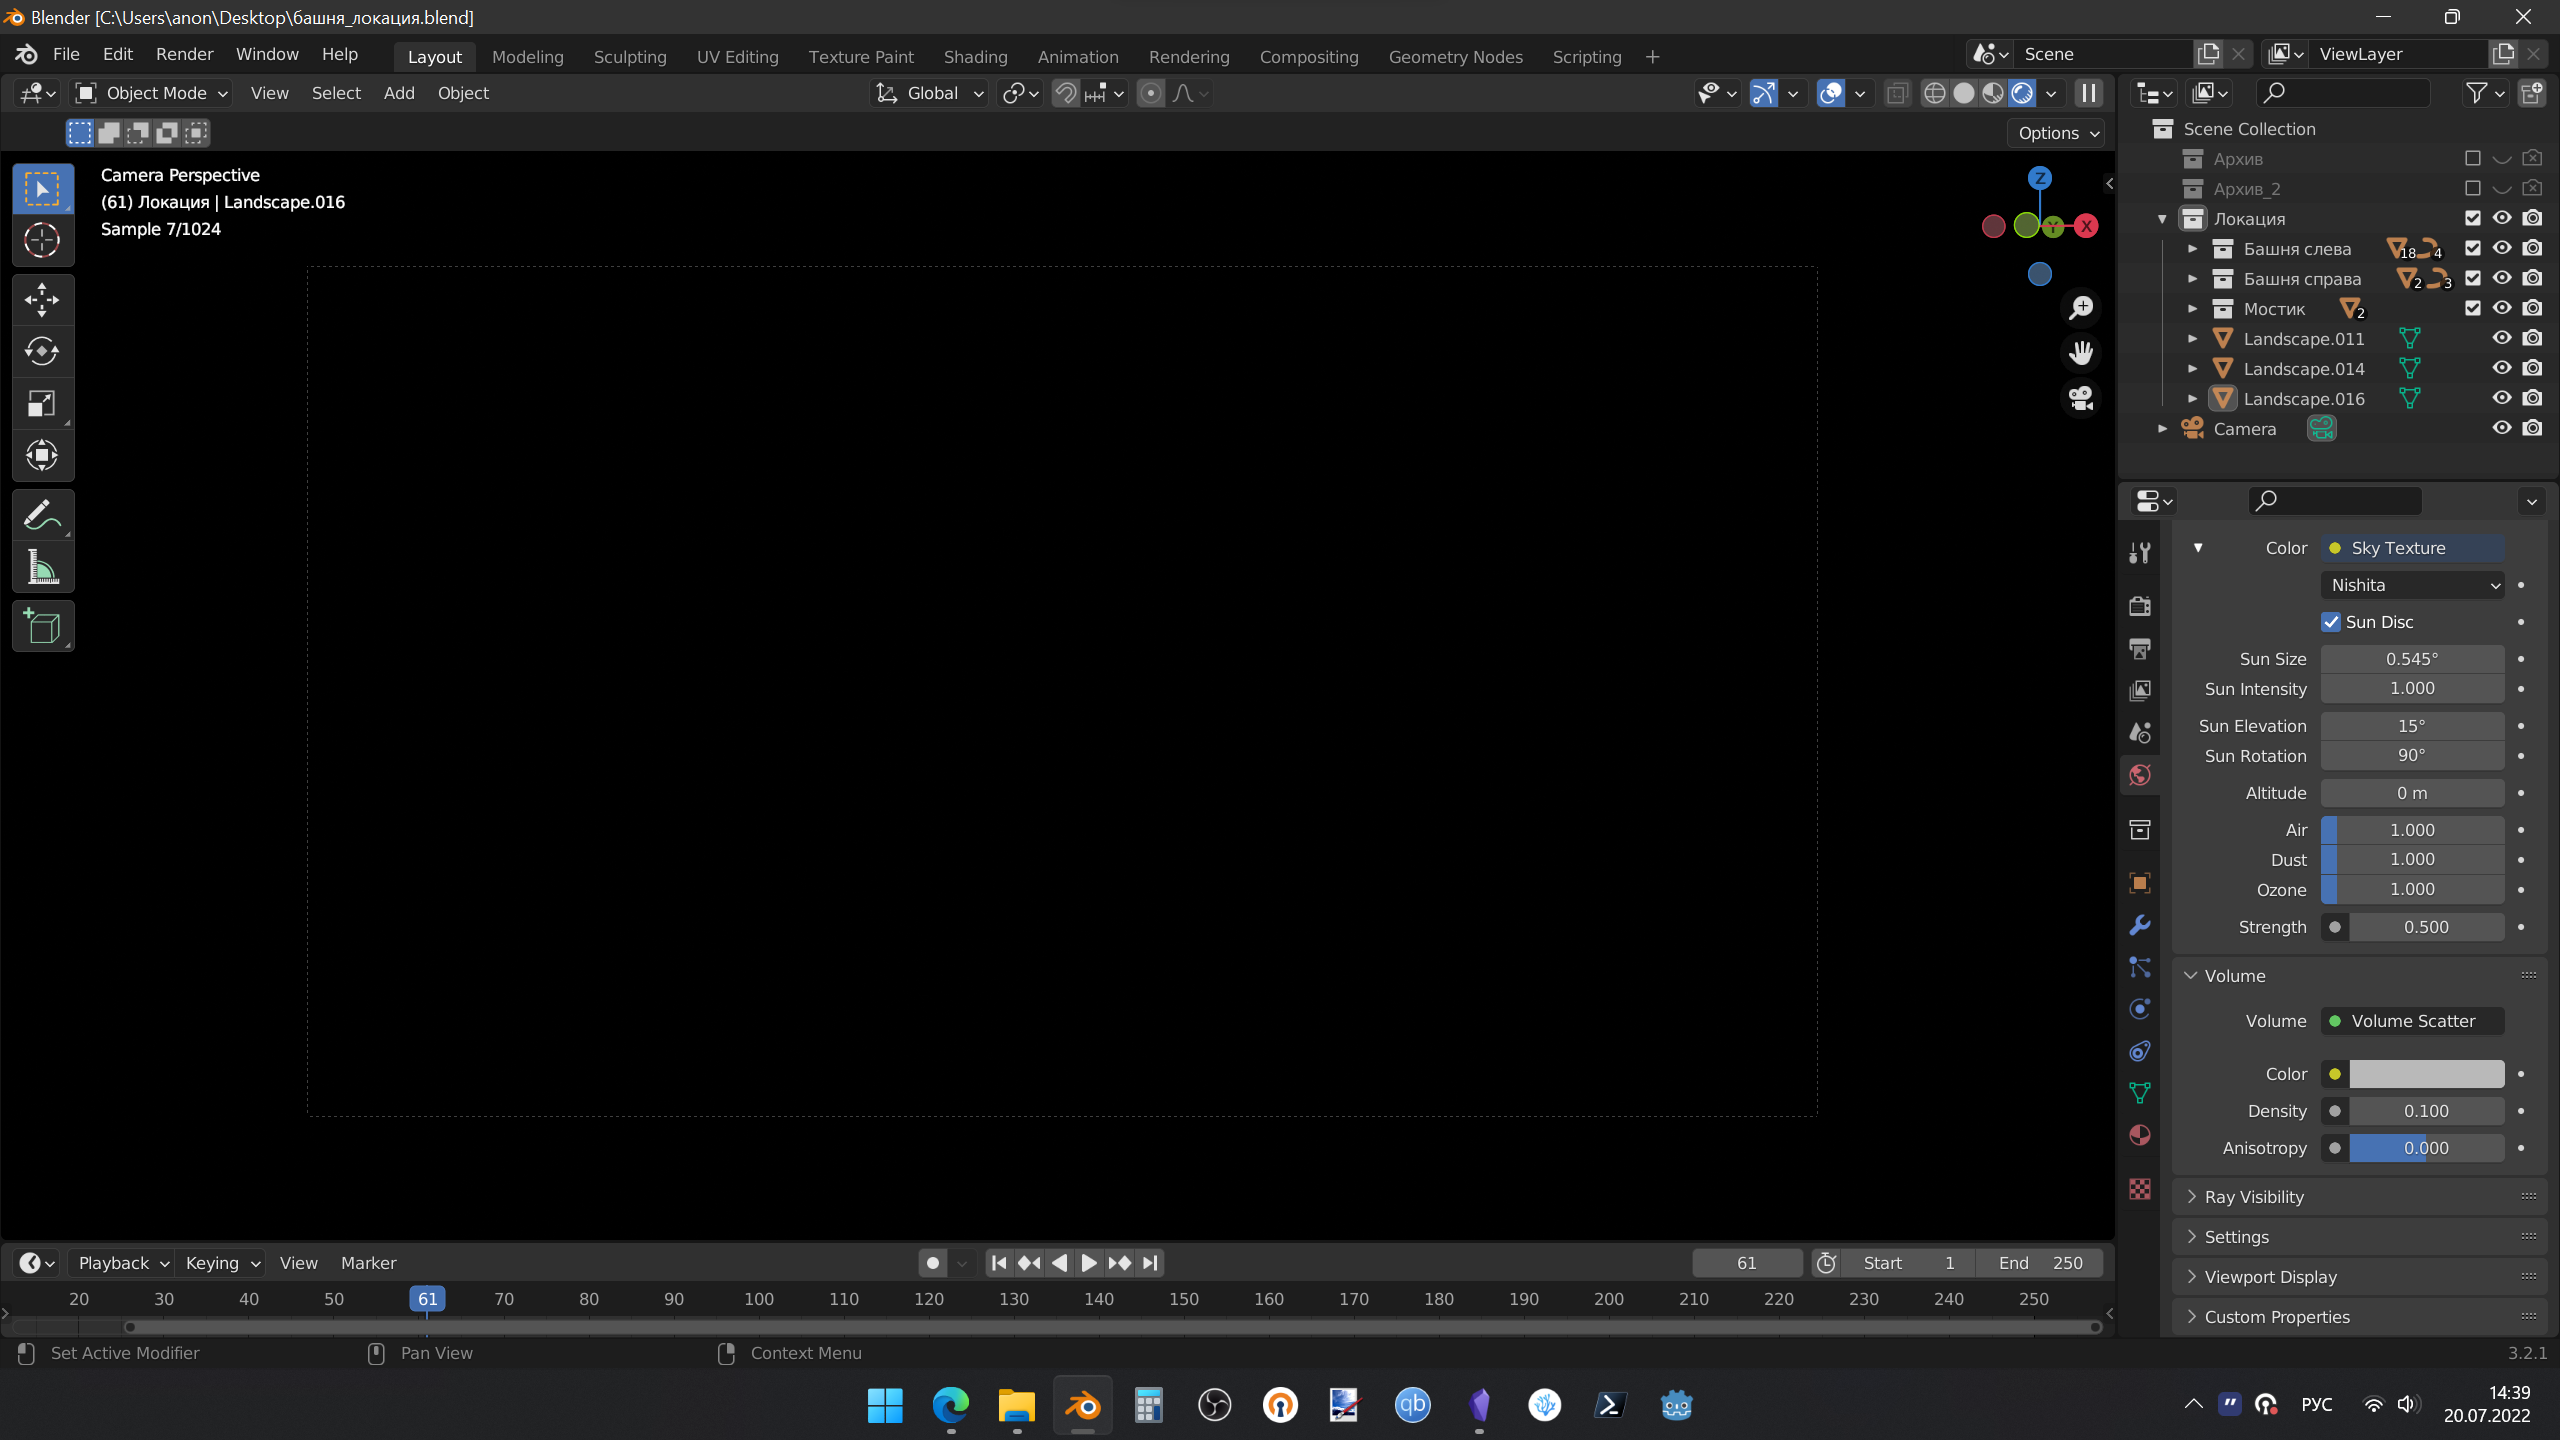The width and height of the screenshot is (2560, 1440).
Task: Uncheck the Башня слева collection checkbox
Action: (x=2473, y=248)
